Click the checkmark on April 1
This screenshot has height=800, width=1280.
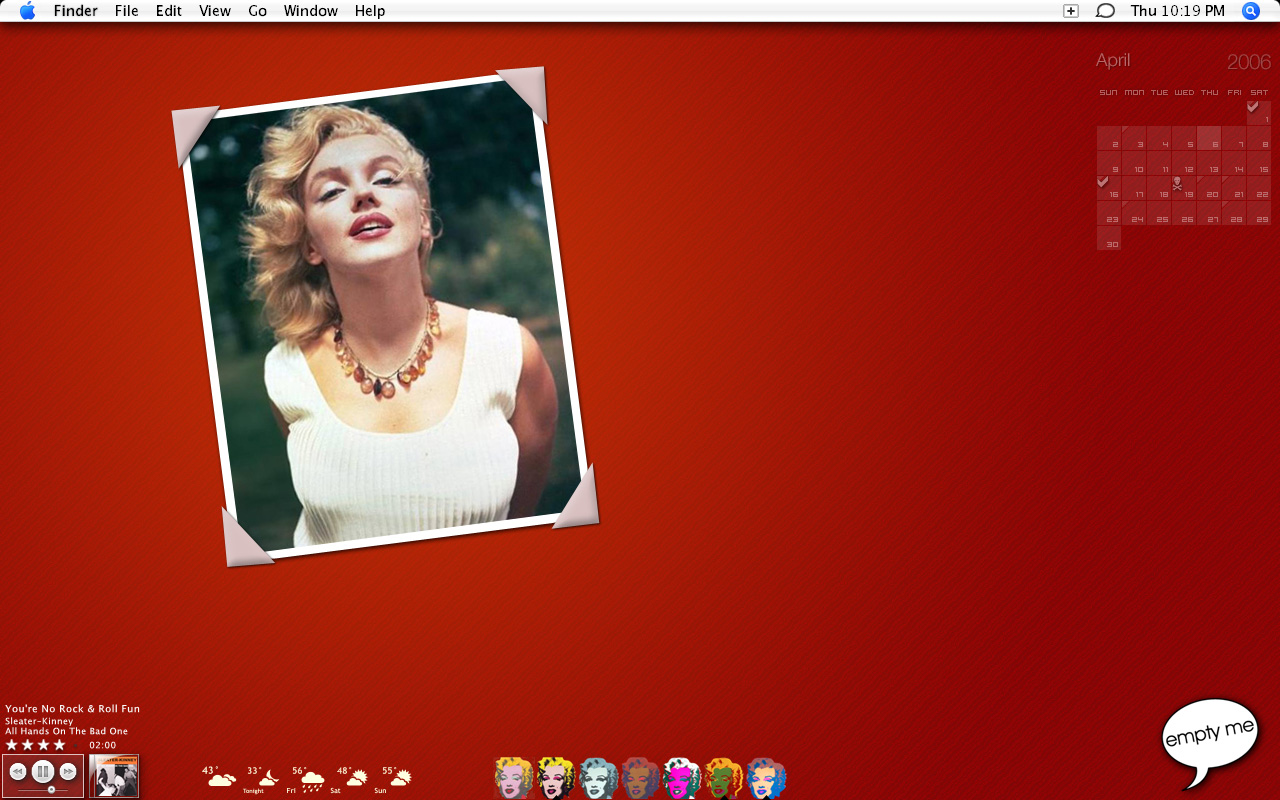pos(1253,106)
